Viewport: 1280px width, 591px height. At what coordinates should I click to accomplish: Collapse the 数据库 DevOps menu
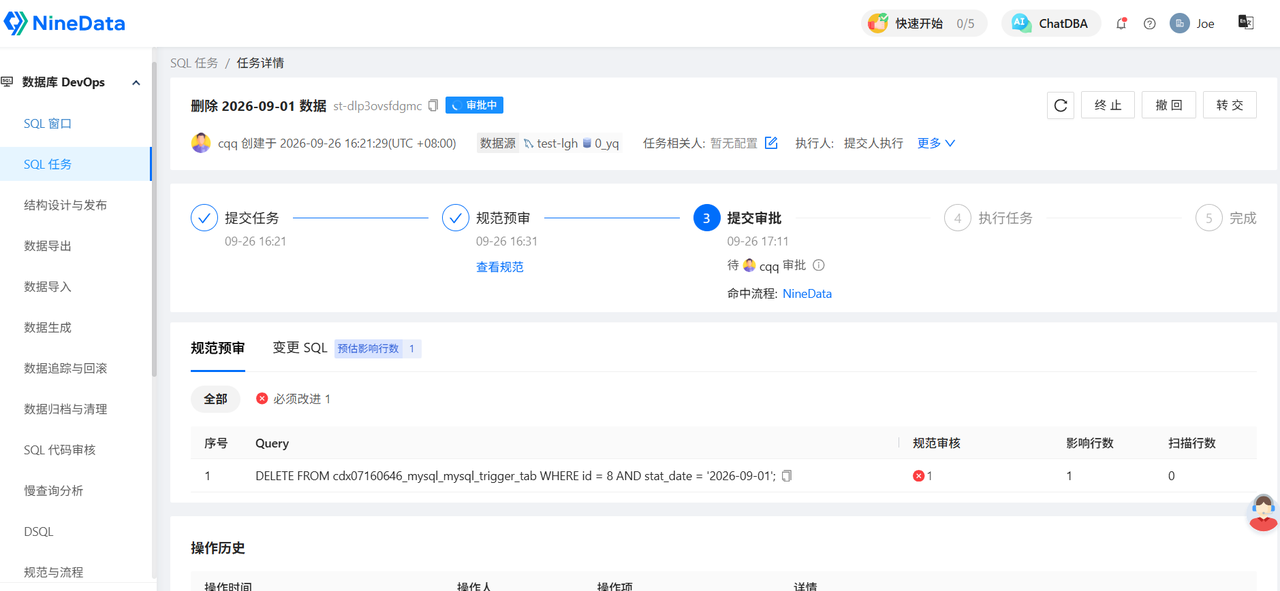tap(136, 83)
